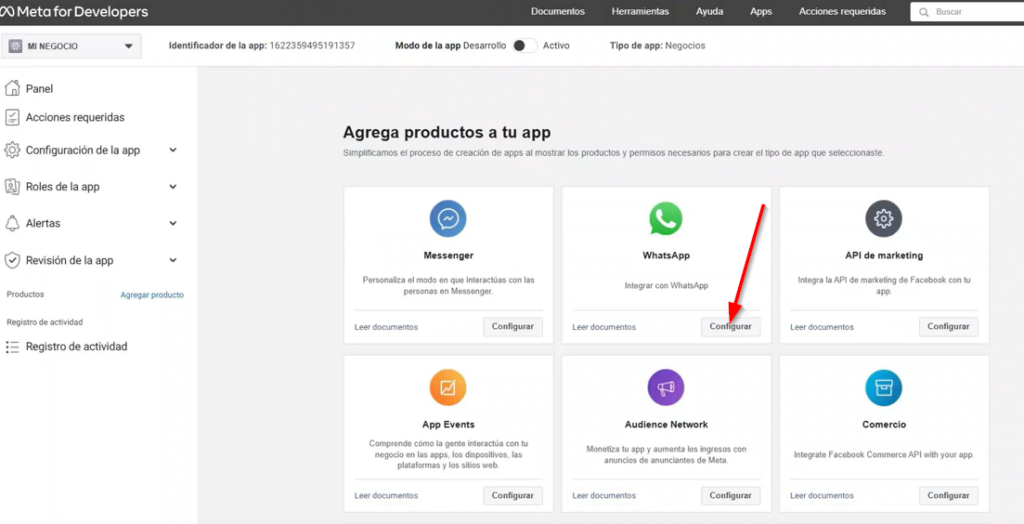Click the Registro de actividad list icon
The image size is (1024, 524).
point(12,346)
